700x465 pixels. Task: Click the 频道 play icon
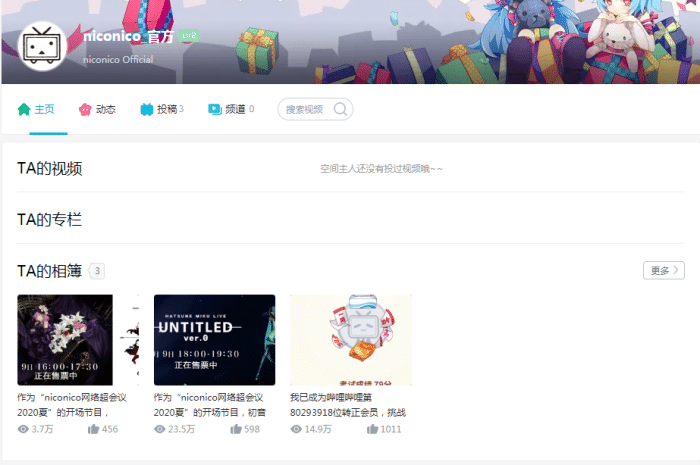click(x=215, y=109)
